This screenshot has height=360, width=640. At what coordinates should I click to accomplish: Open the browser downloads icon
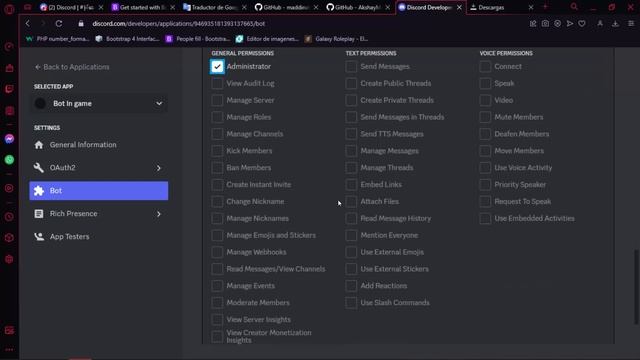pyautogui.click(x=615, y=24)
